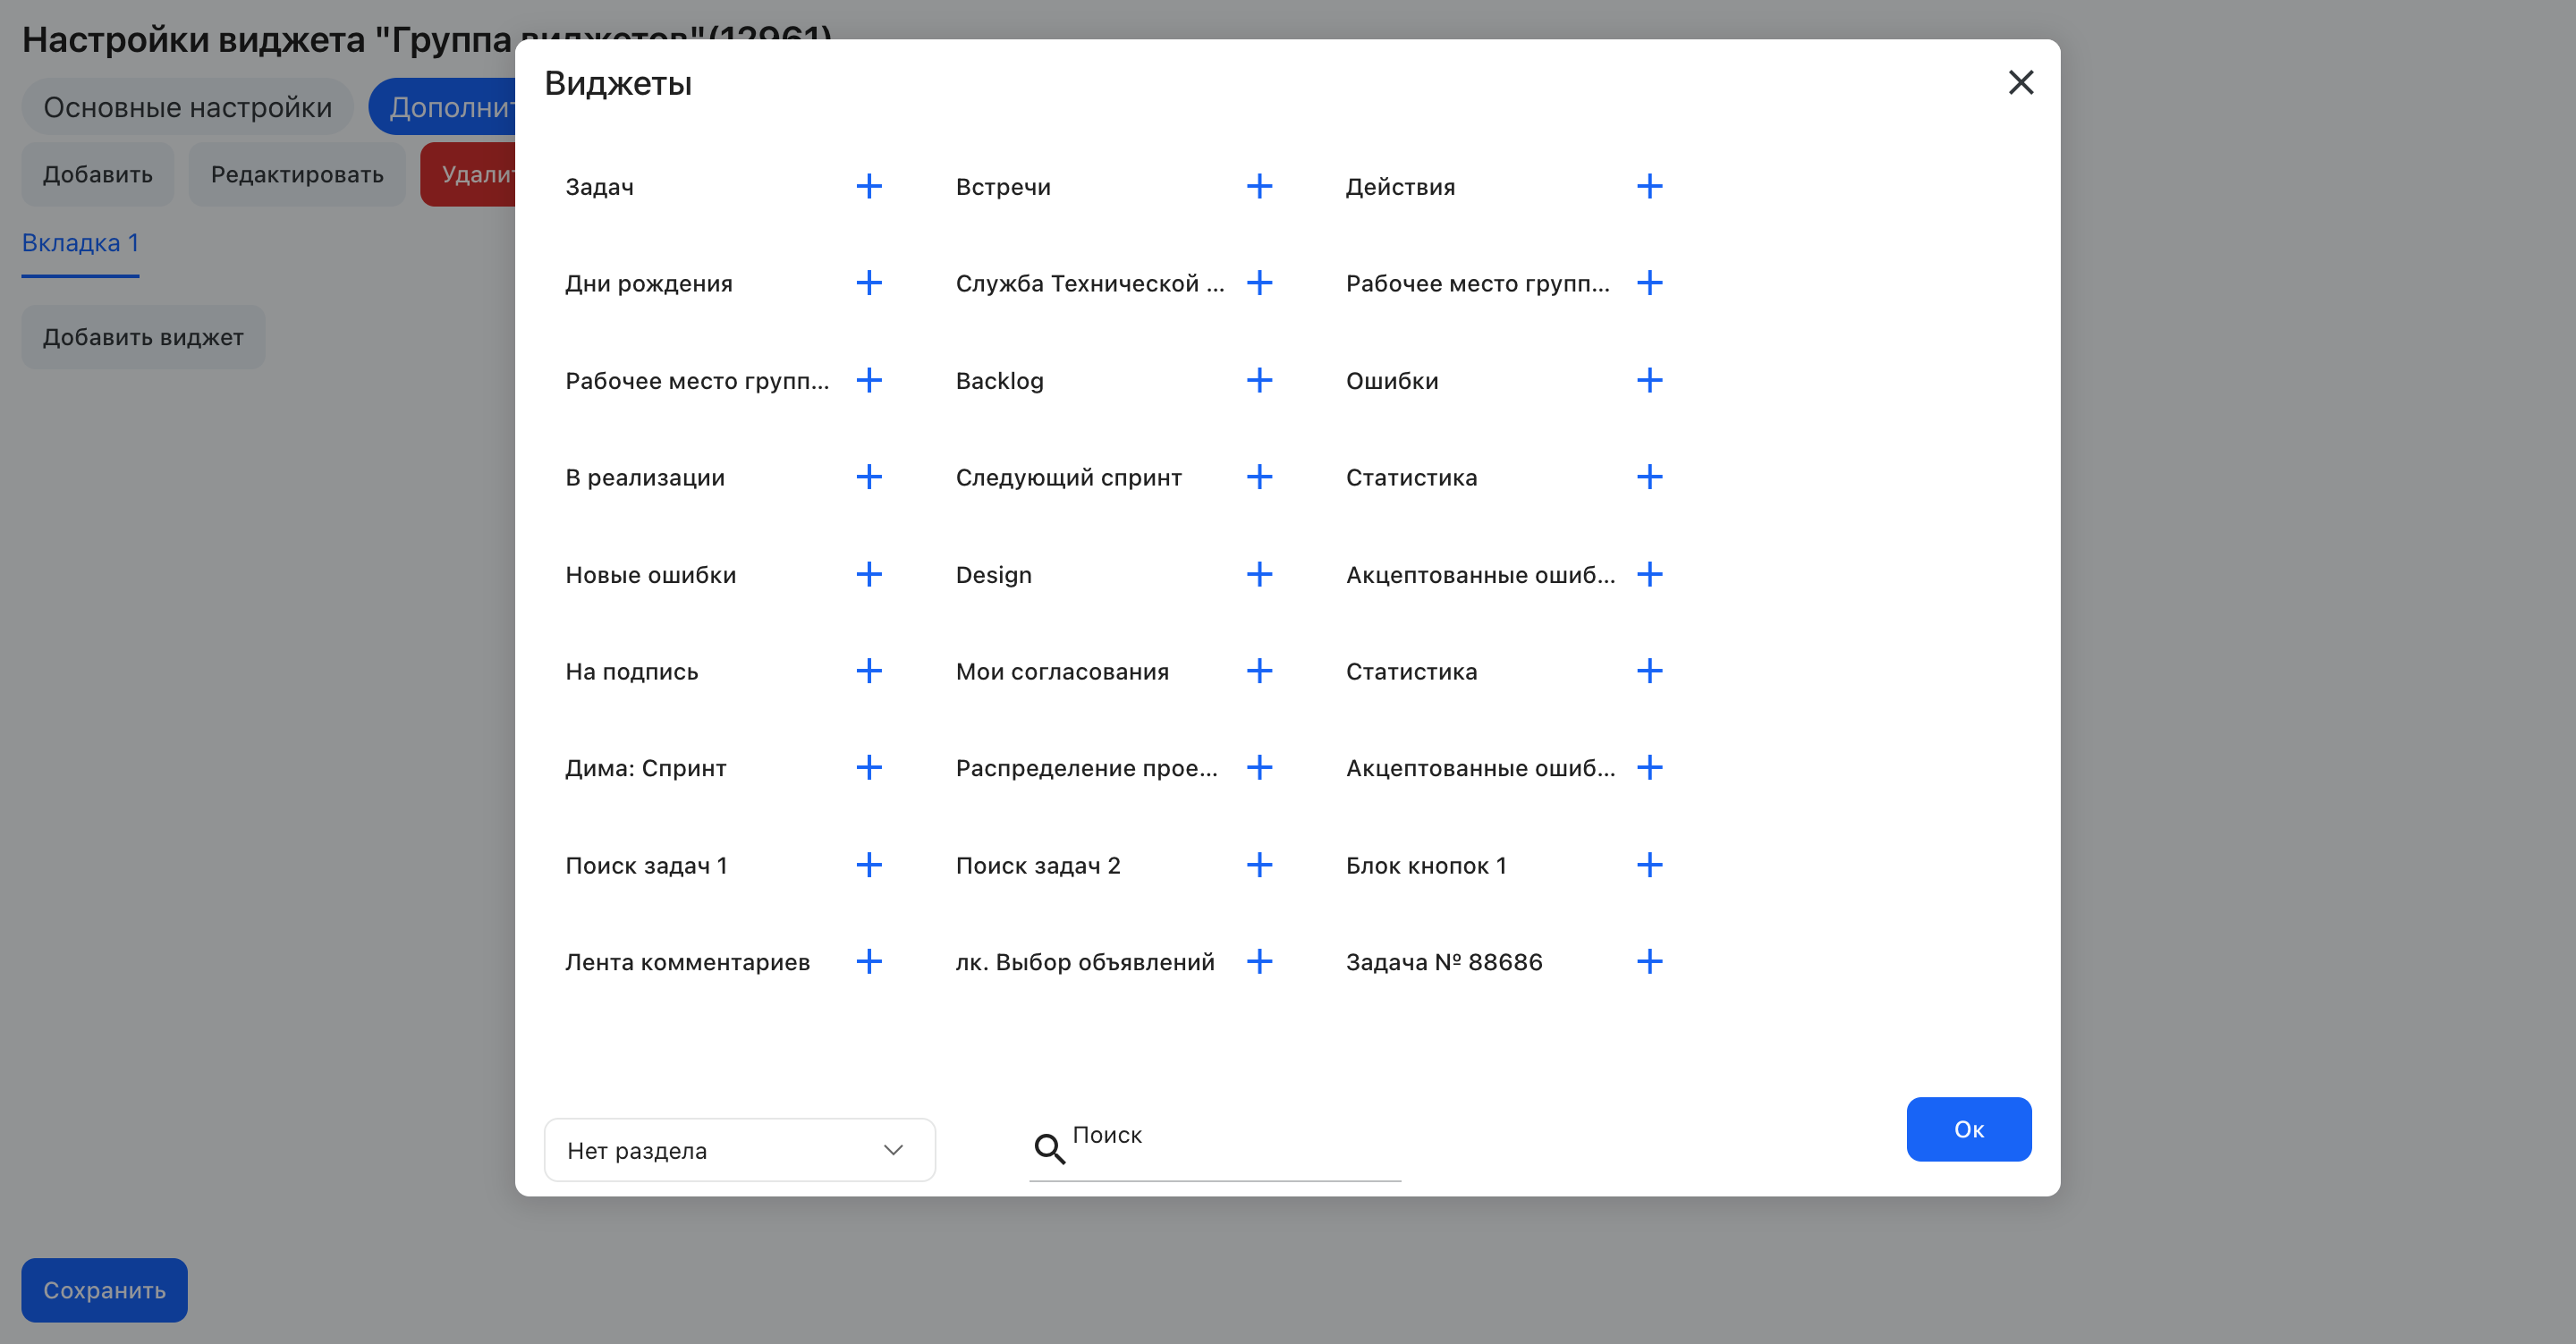Add Поиск задач 2 widget with plus

click(1259, 865)
